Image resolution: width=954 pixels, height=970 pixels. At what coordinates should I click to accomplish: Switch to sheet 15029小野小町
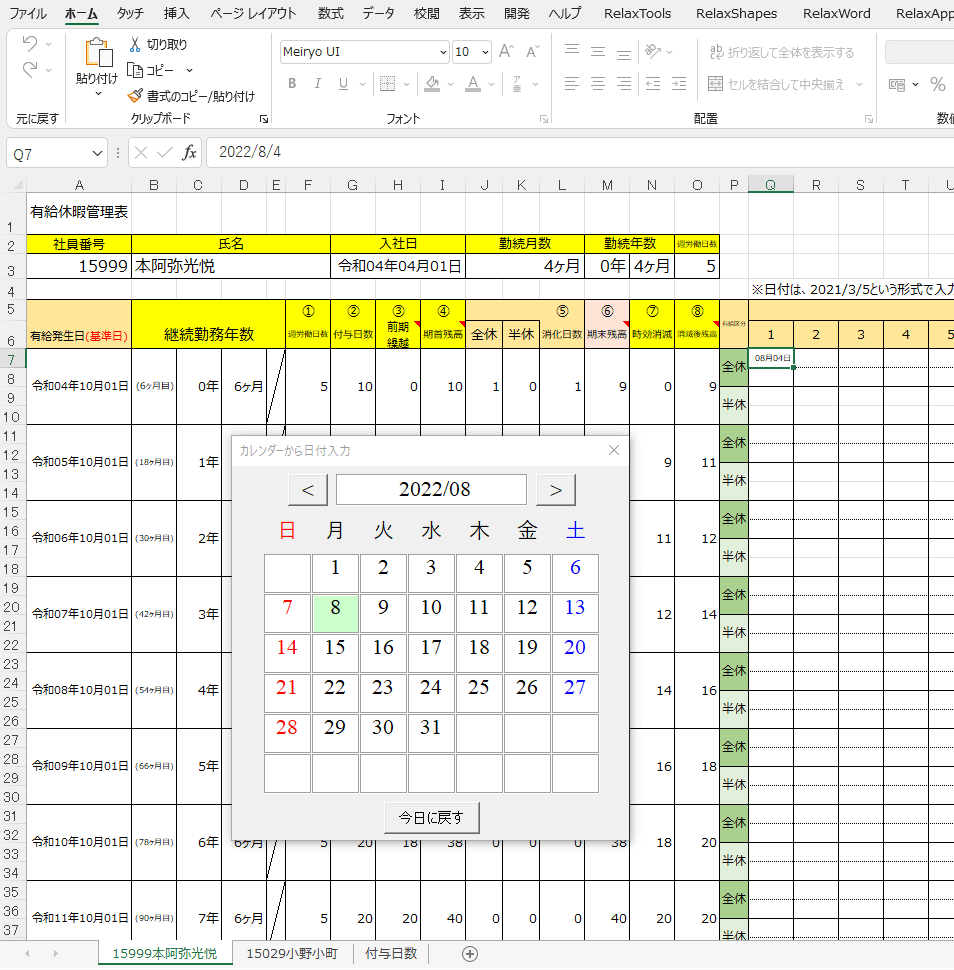point(292,953)
